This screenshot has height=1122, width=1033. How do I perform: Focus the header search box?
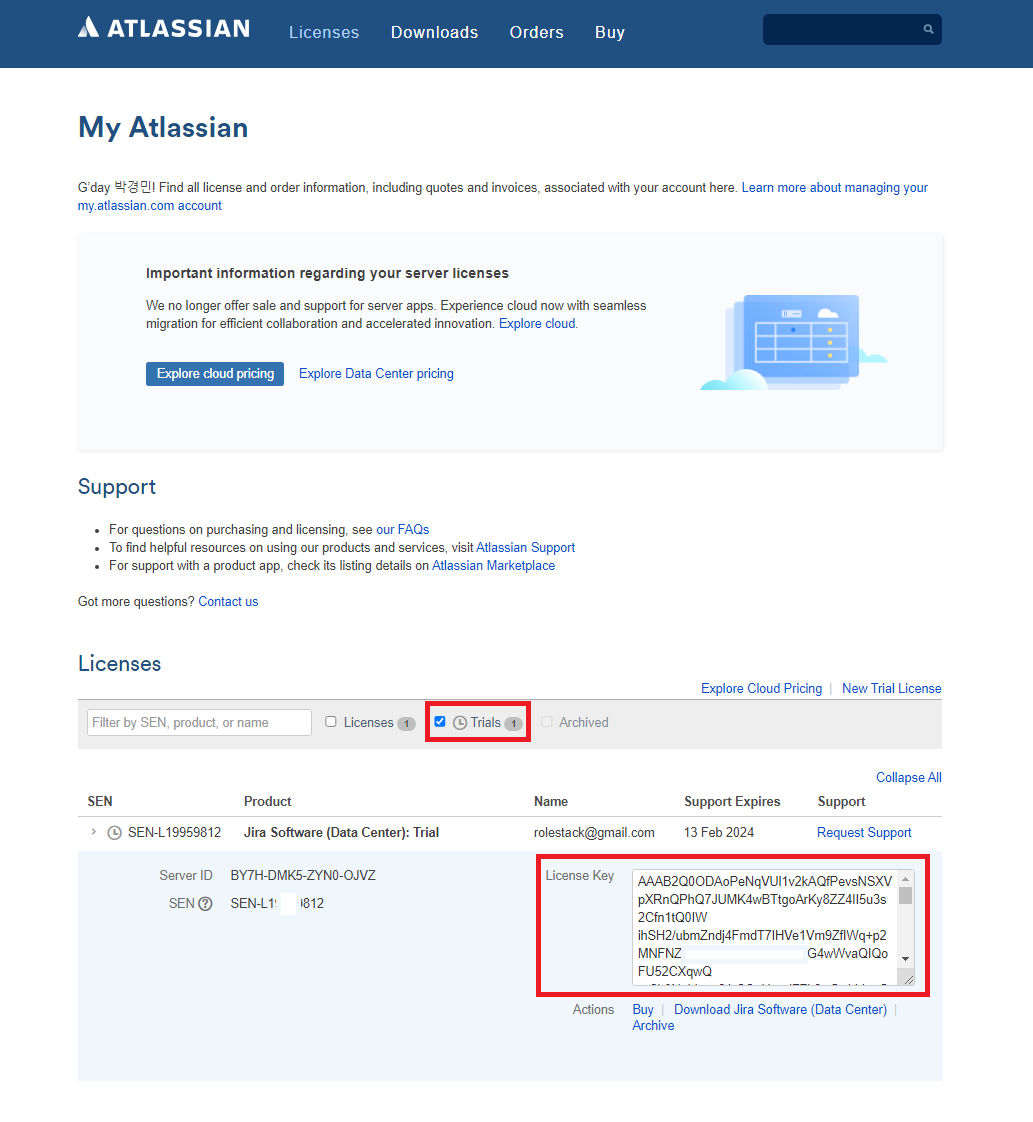(x=852, y=29)
